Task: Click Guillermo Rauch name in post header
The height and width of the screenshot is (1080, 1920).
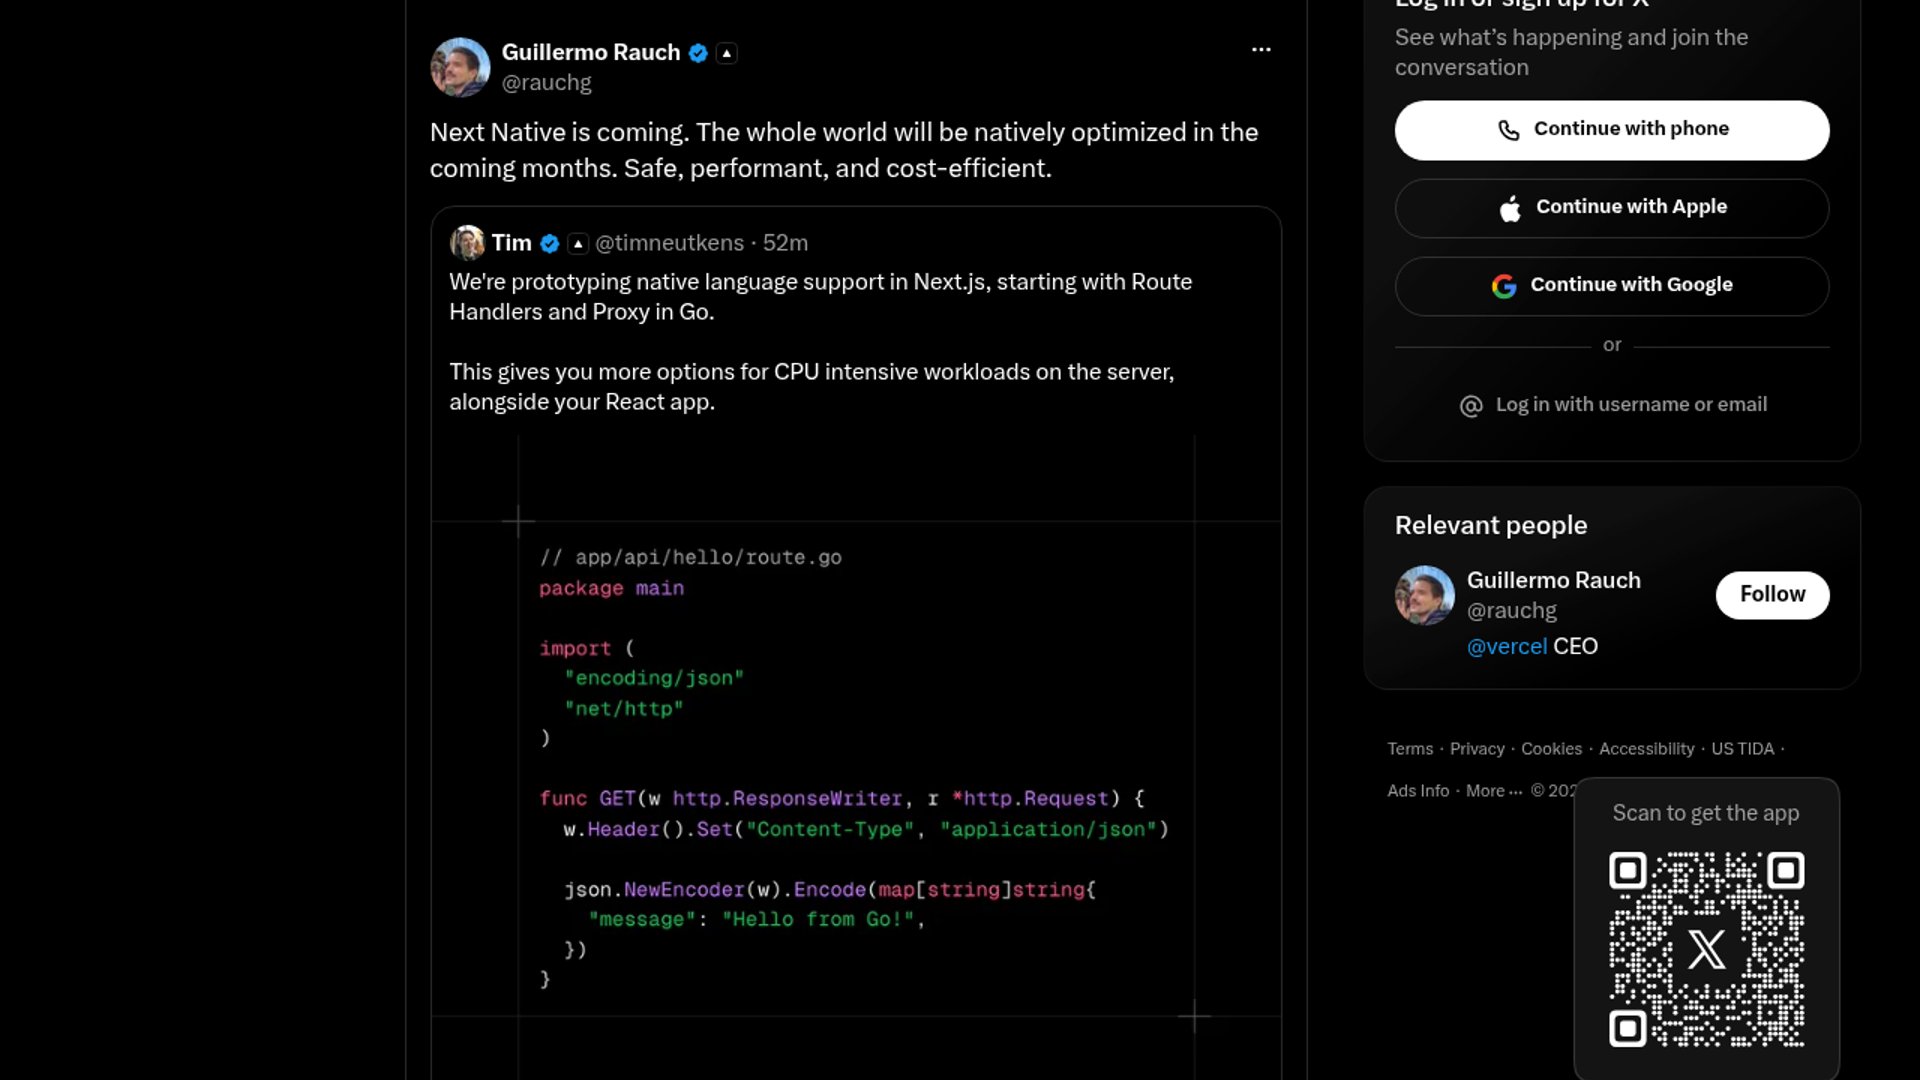Action: click(x=590, y=53)
